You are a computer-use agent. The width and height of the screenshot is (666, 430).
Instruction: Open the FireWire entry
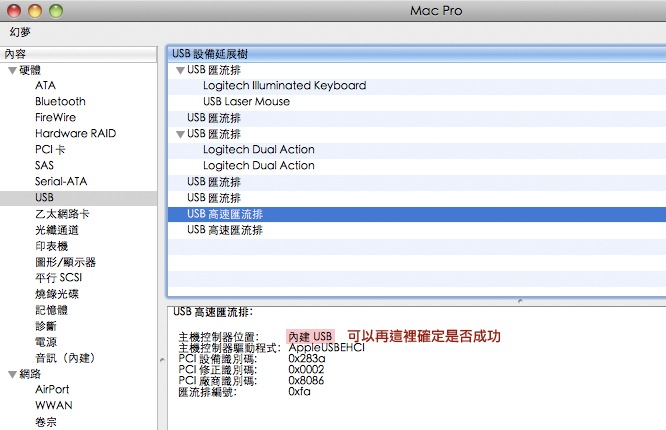(55, 117)
